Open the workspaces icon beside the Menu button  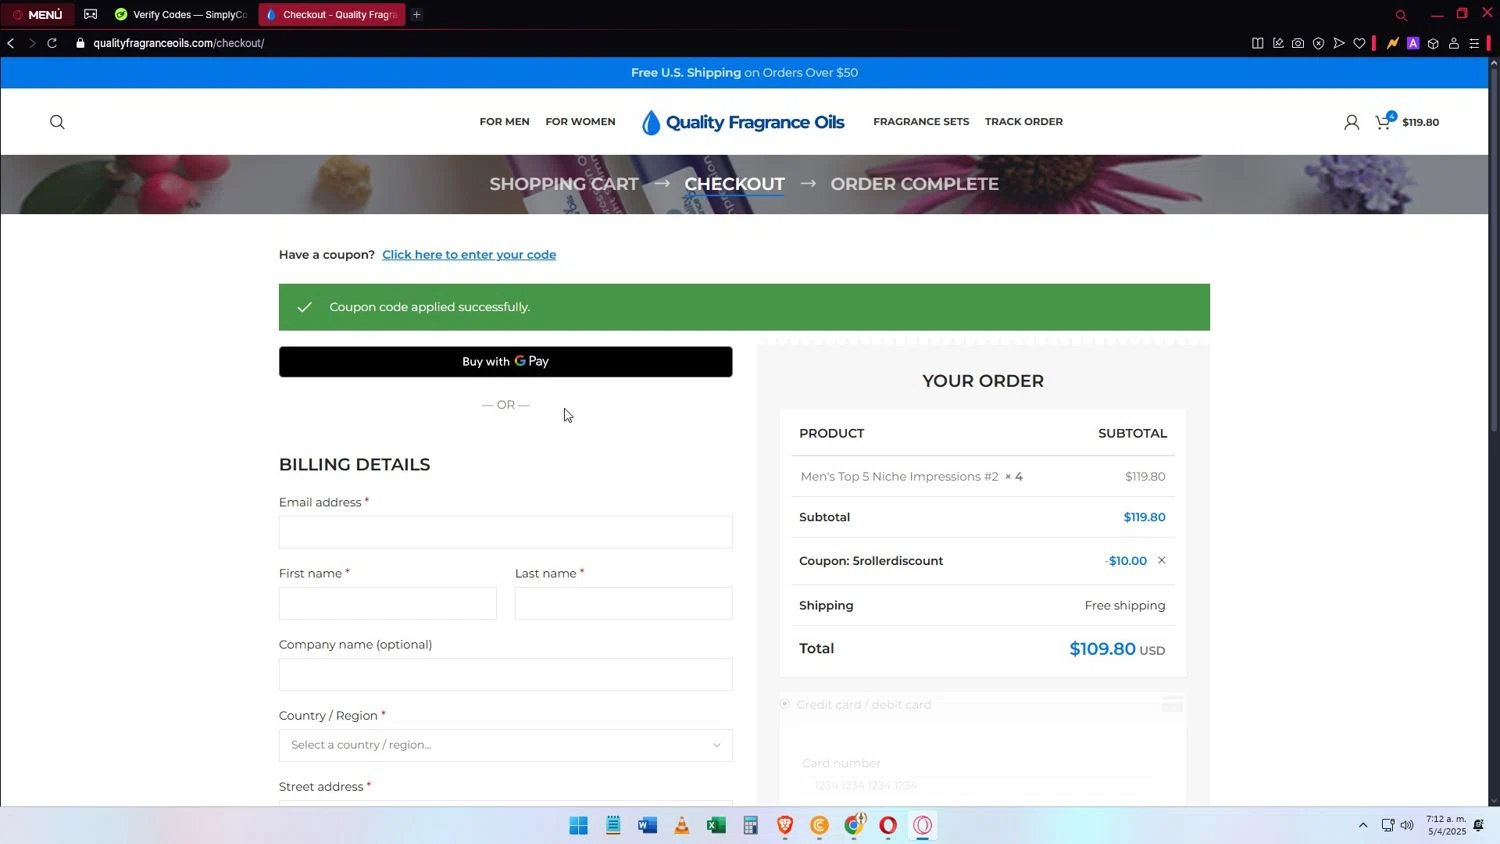90,14
